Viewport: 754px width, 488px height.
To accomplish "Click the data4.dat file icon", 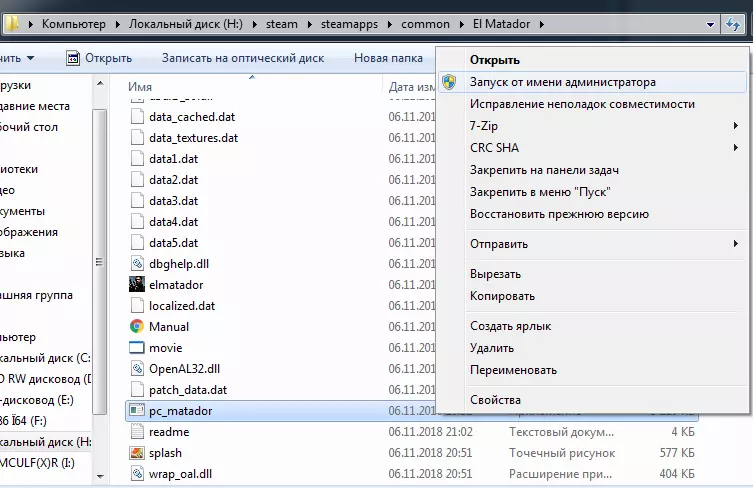I will tap(137, 222).
